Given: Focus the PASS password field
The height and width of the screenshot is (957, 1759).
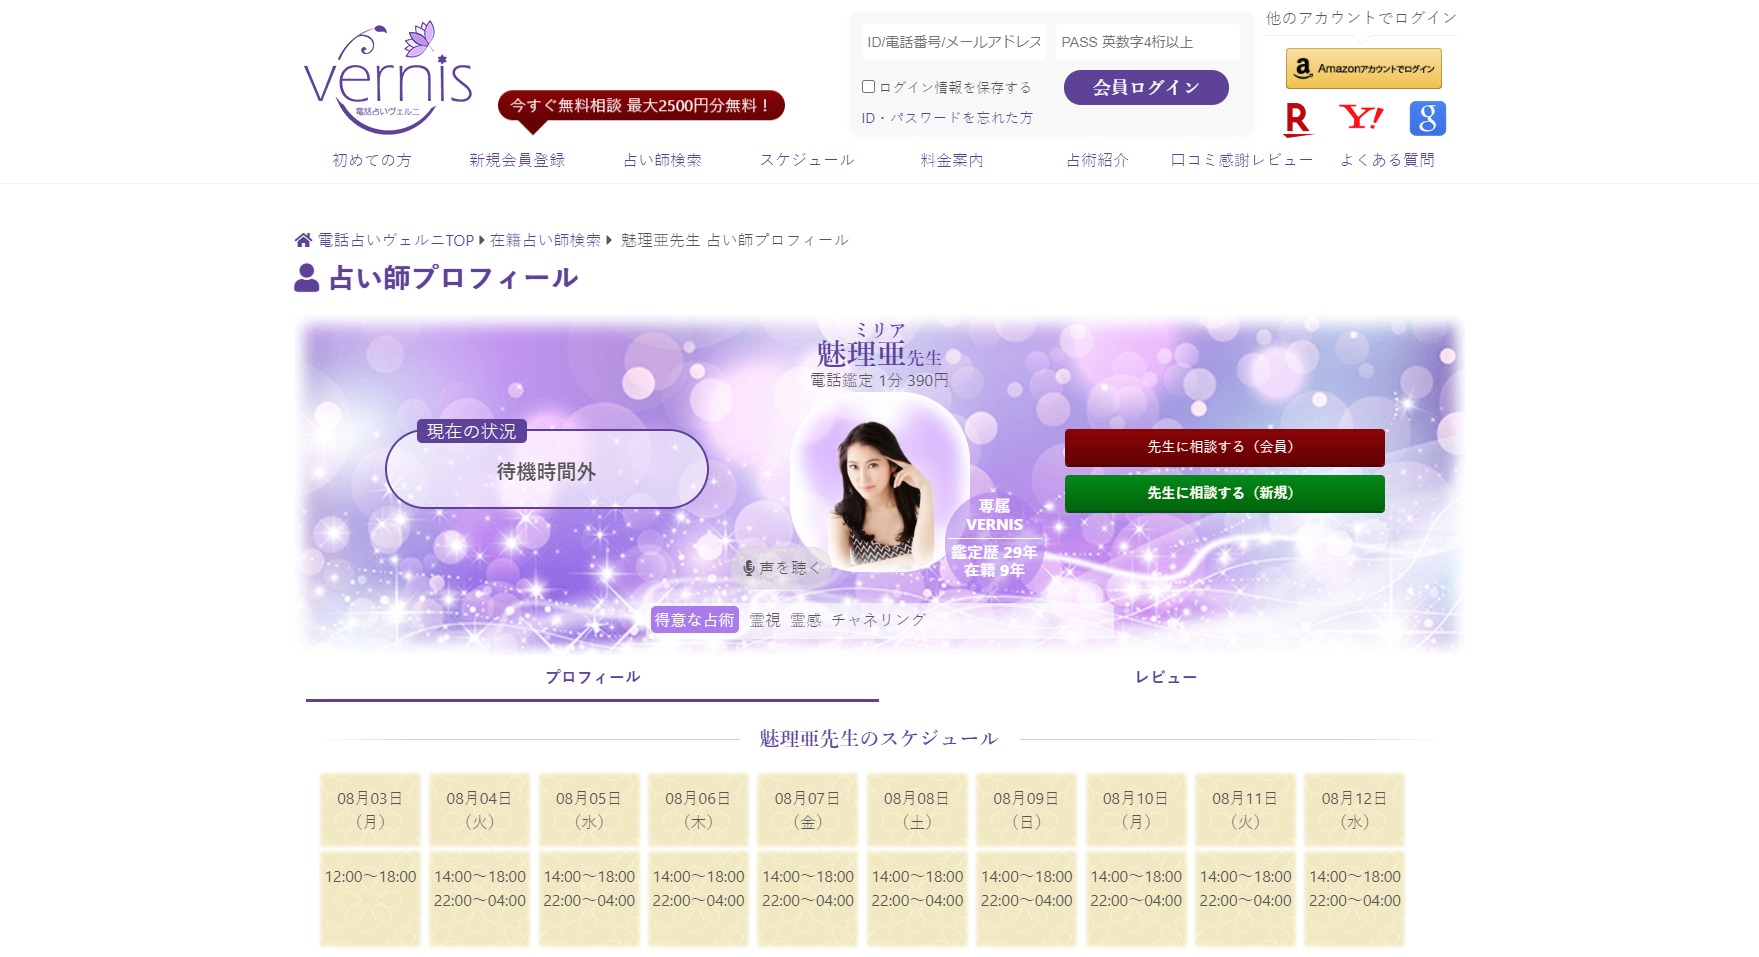Looking at the screenshot, I should [1147, 42].
